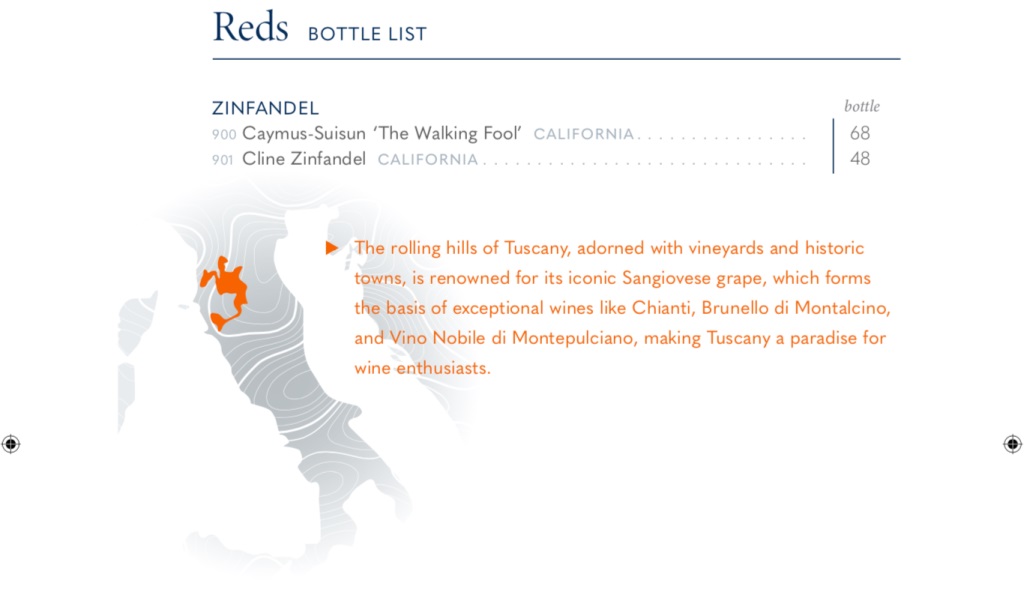The width and height of the screenshot is (1024, 589).
Task: Select wine number 901
Action: 224,160
